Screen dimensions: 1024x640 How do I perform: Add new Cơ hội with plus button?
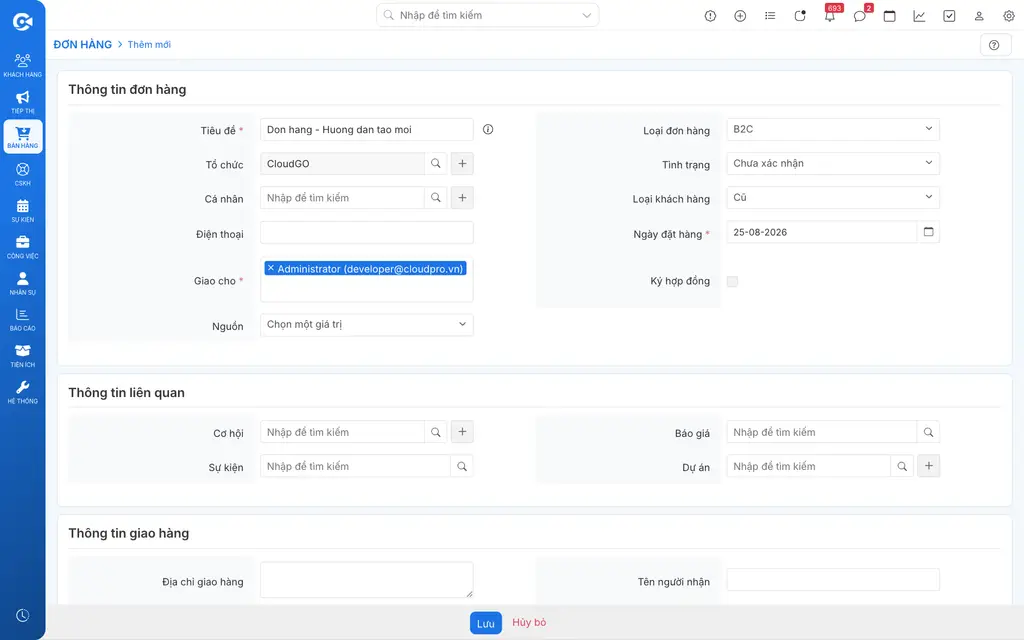click(462, 432)
